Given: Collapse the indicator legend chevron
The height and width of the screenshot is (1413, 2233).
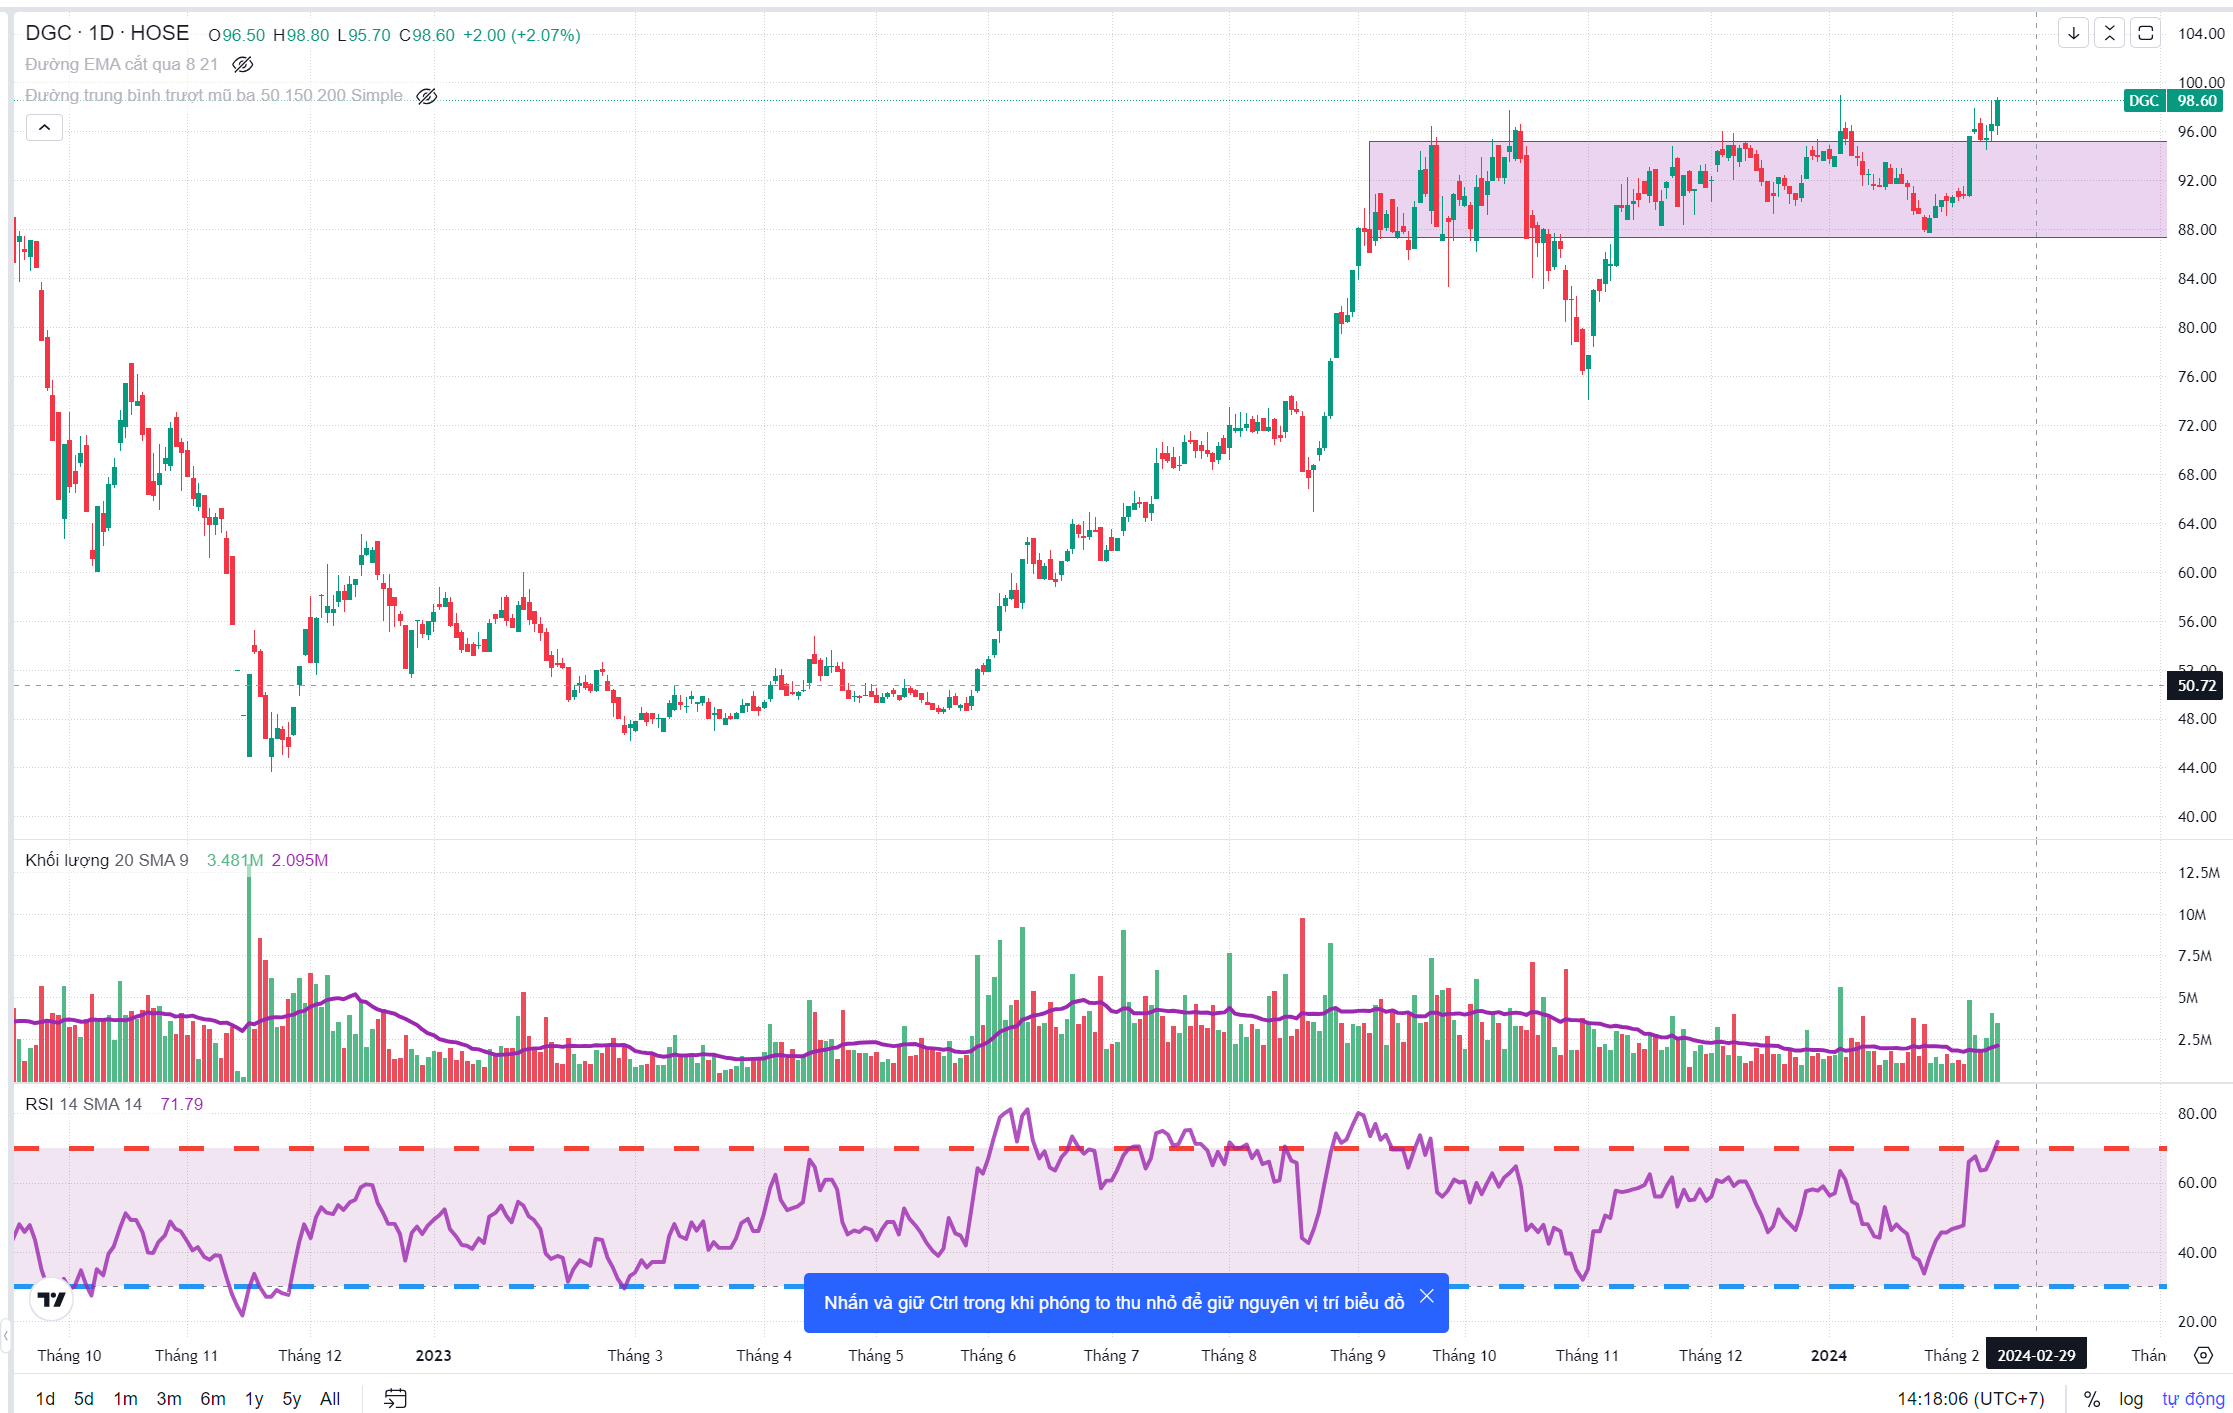Looking at the screenshot, I should [x=44, y=127].
